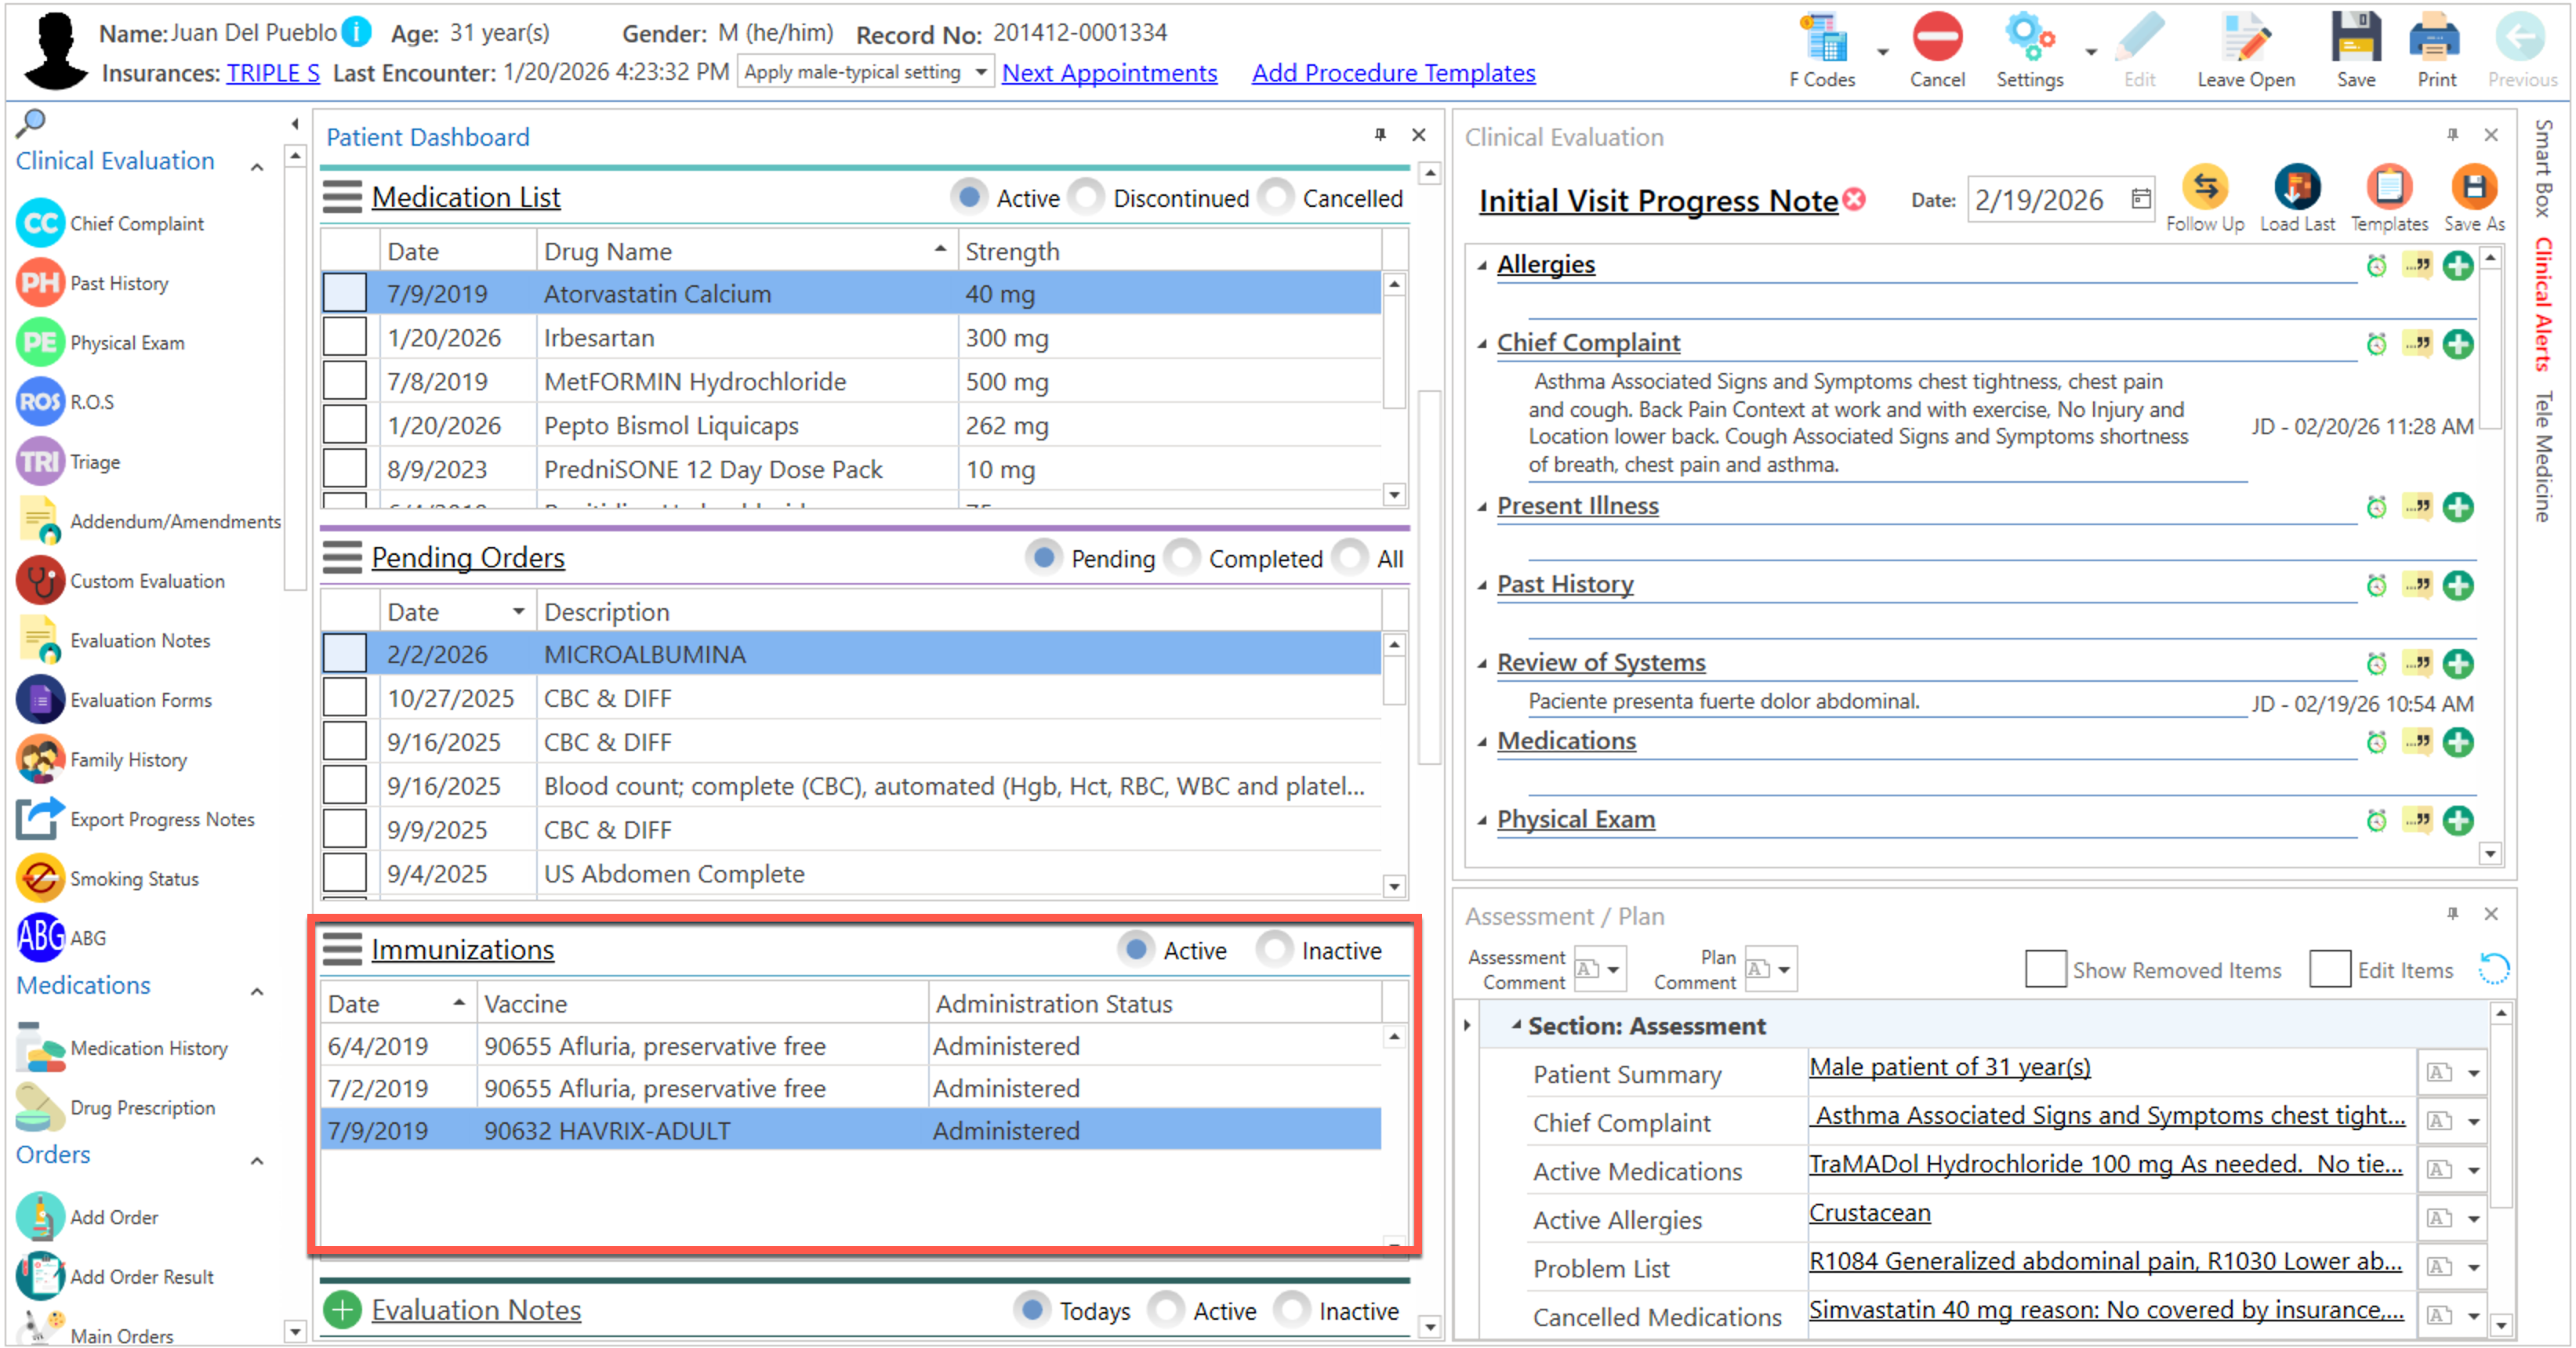Select Discontinued medication filter

[x=1087, y=198]
